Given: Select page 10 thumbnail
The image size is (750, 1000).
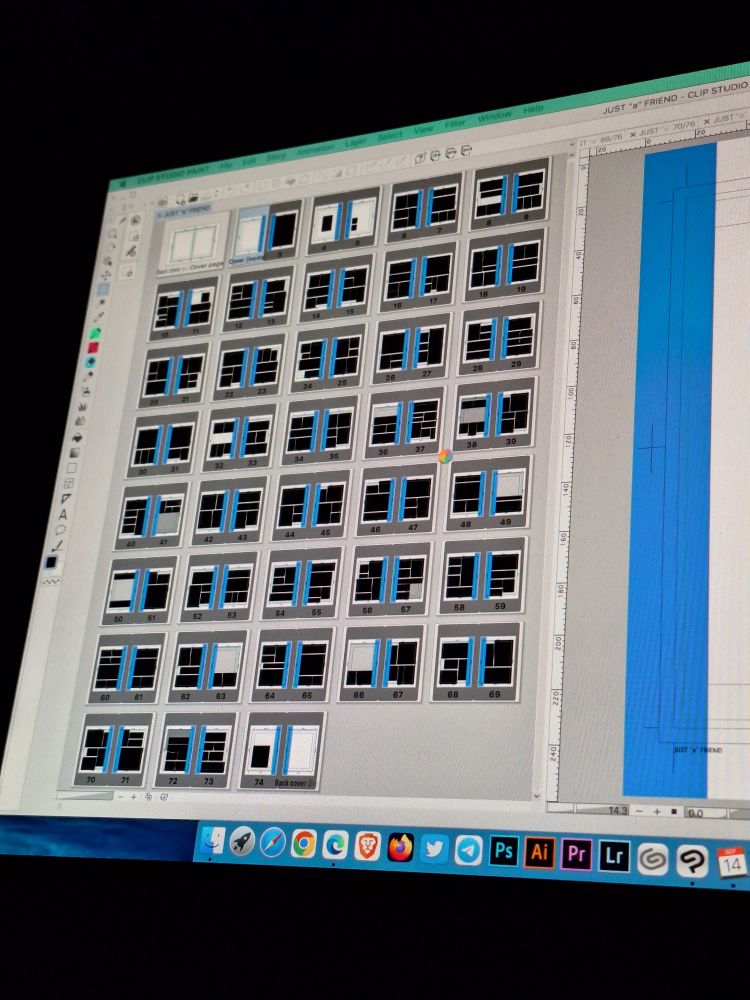Looking at the screenshot, I should [170, 310].
